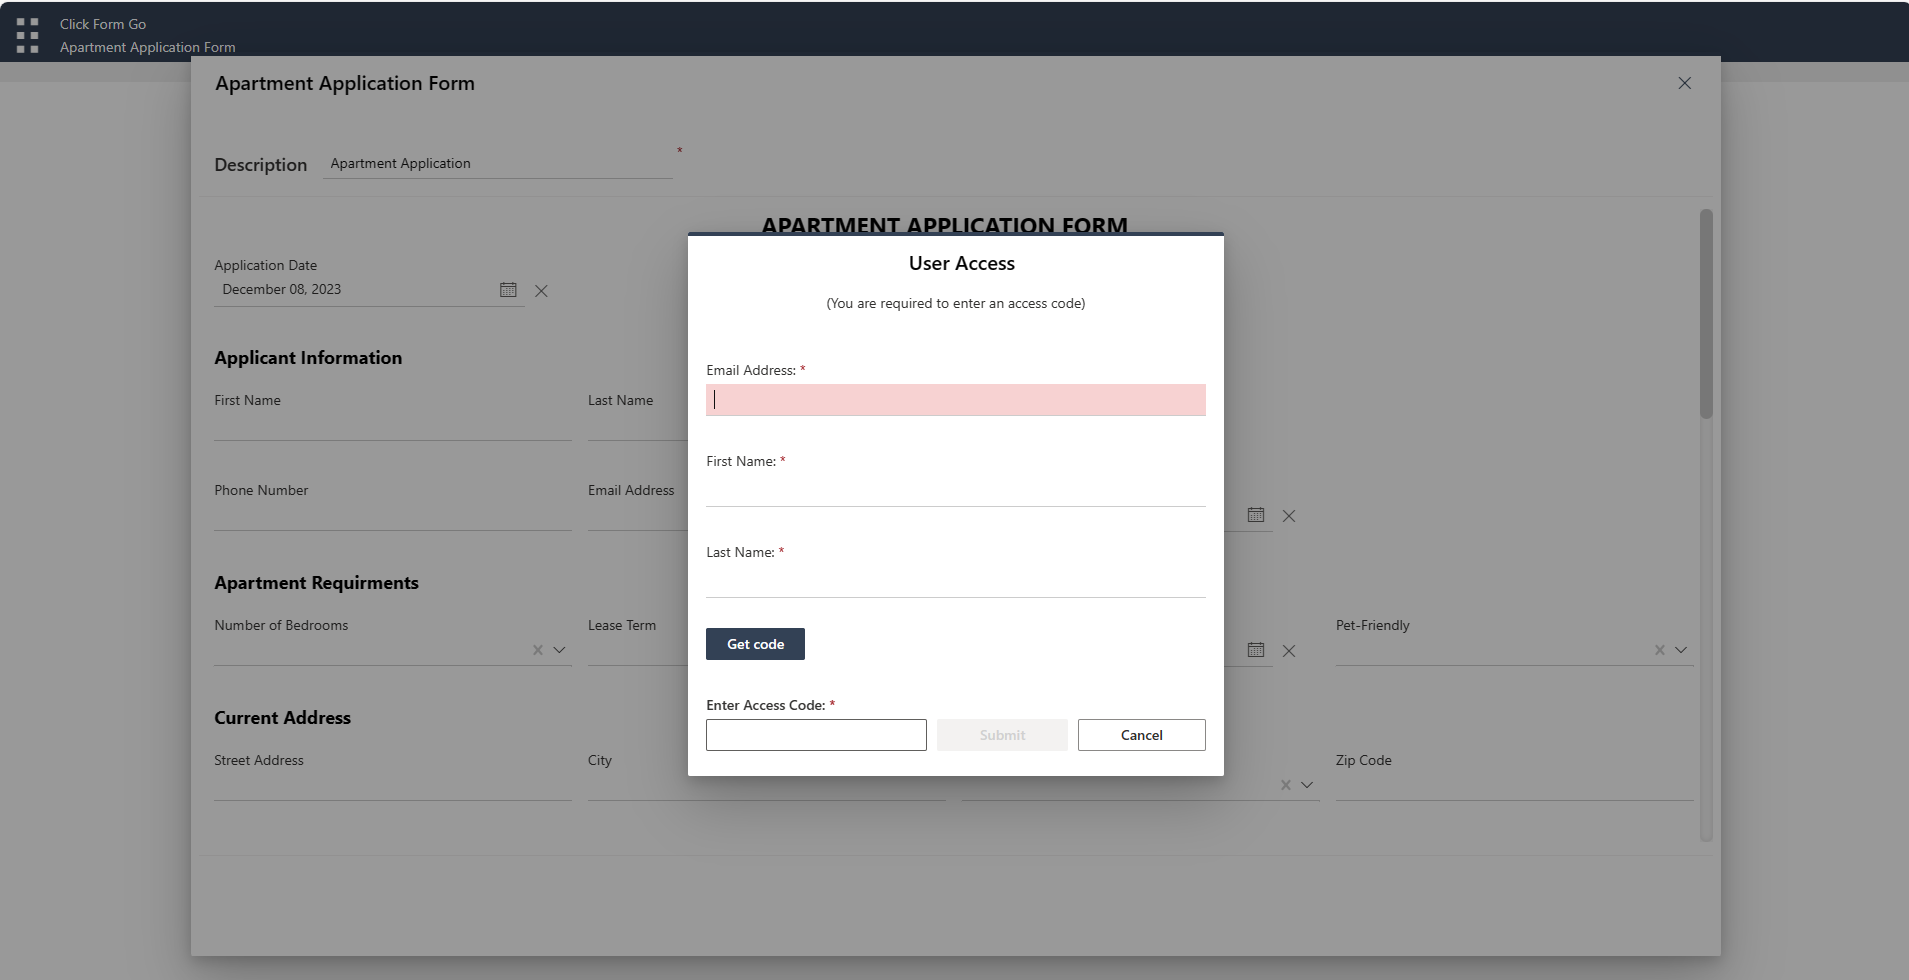Viewport: 1909px width, 980px height.
Task: Open Application Date calendar picker
Action: click(x=508, y=290)
